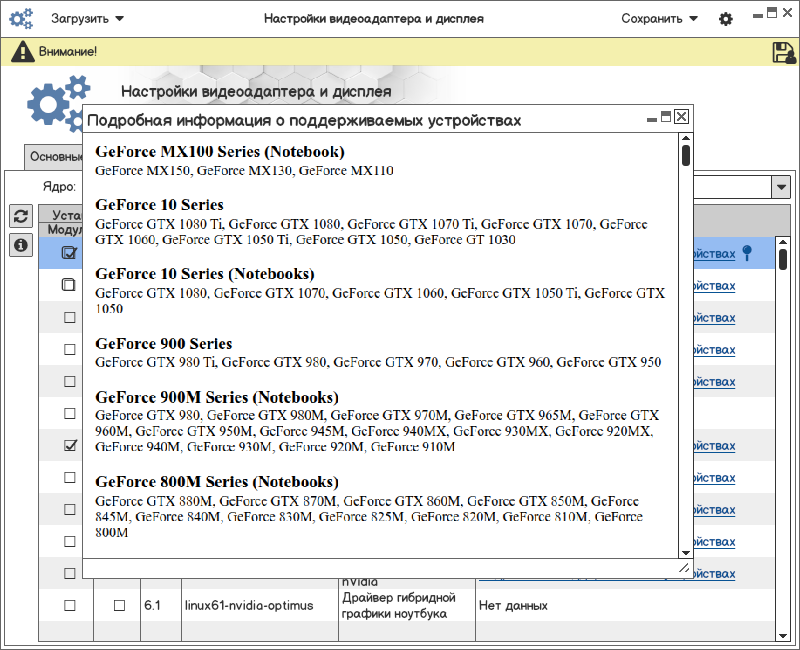This screenshot has width=800, height=650.
Task: Maximize the supported devices popup window
Action: pyautogui.click(x=665, y=118)
